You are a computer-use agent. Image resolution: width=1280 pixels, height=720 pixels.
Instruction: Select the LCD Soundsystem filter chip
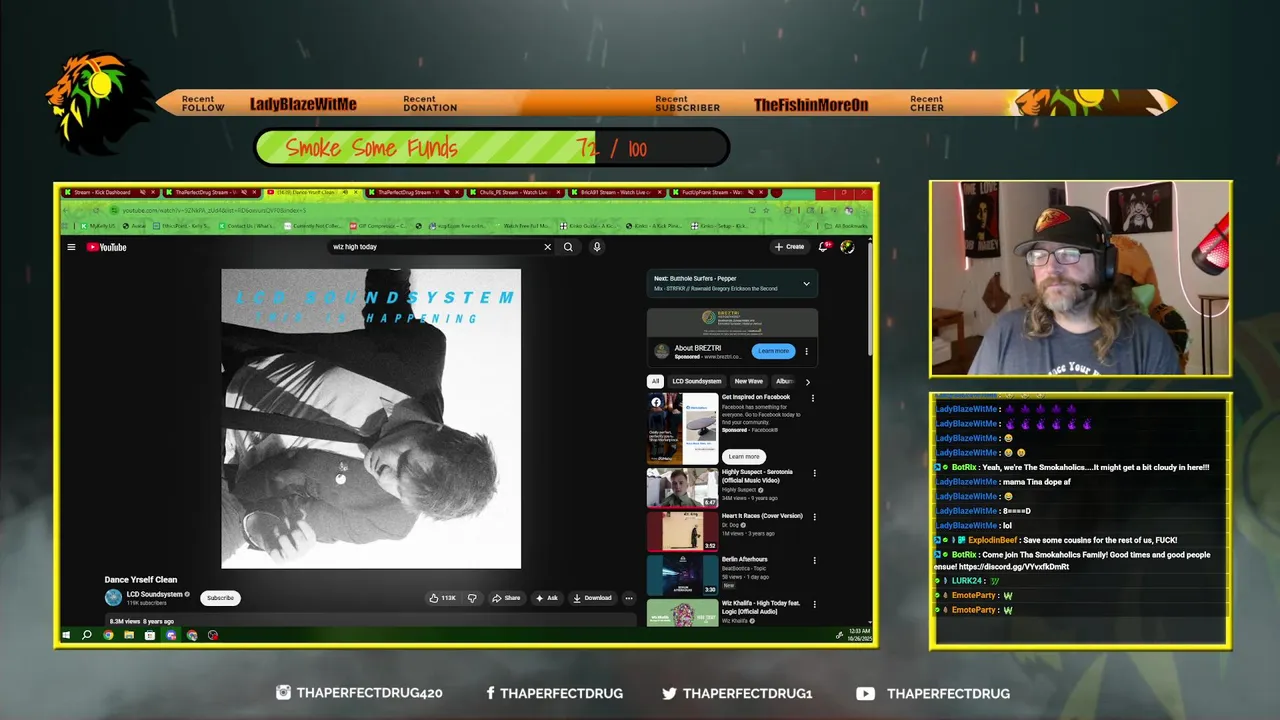[x=697, y=381]
